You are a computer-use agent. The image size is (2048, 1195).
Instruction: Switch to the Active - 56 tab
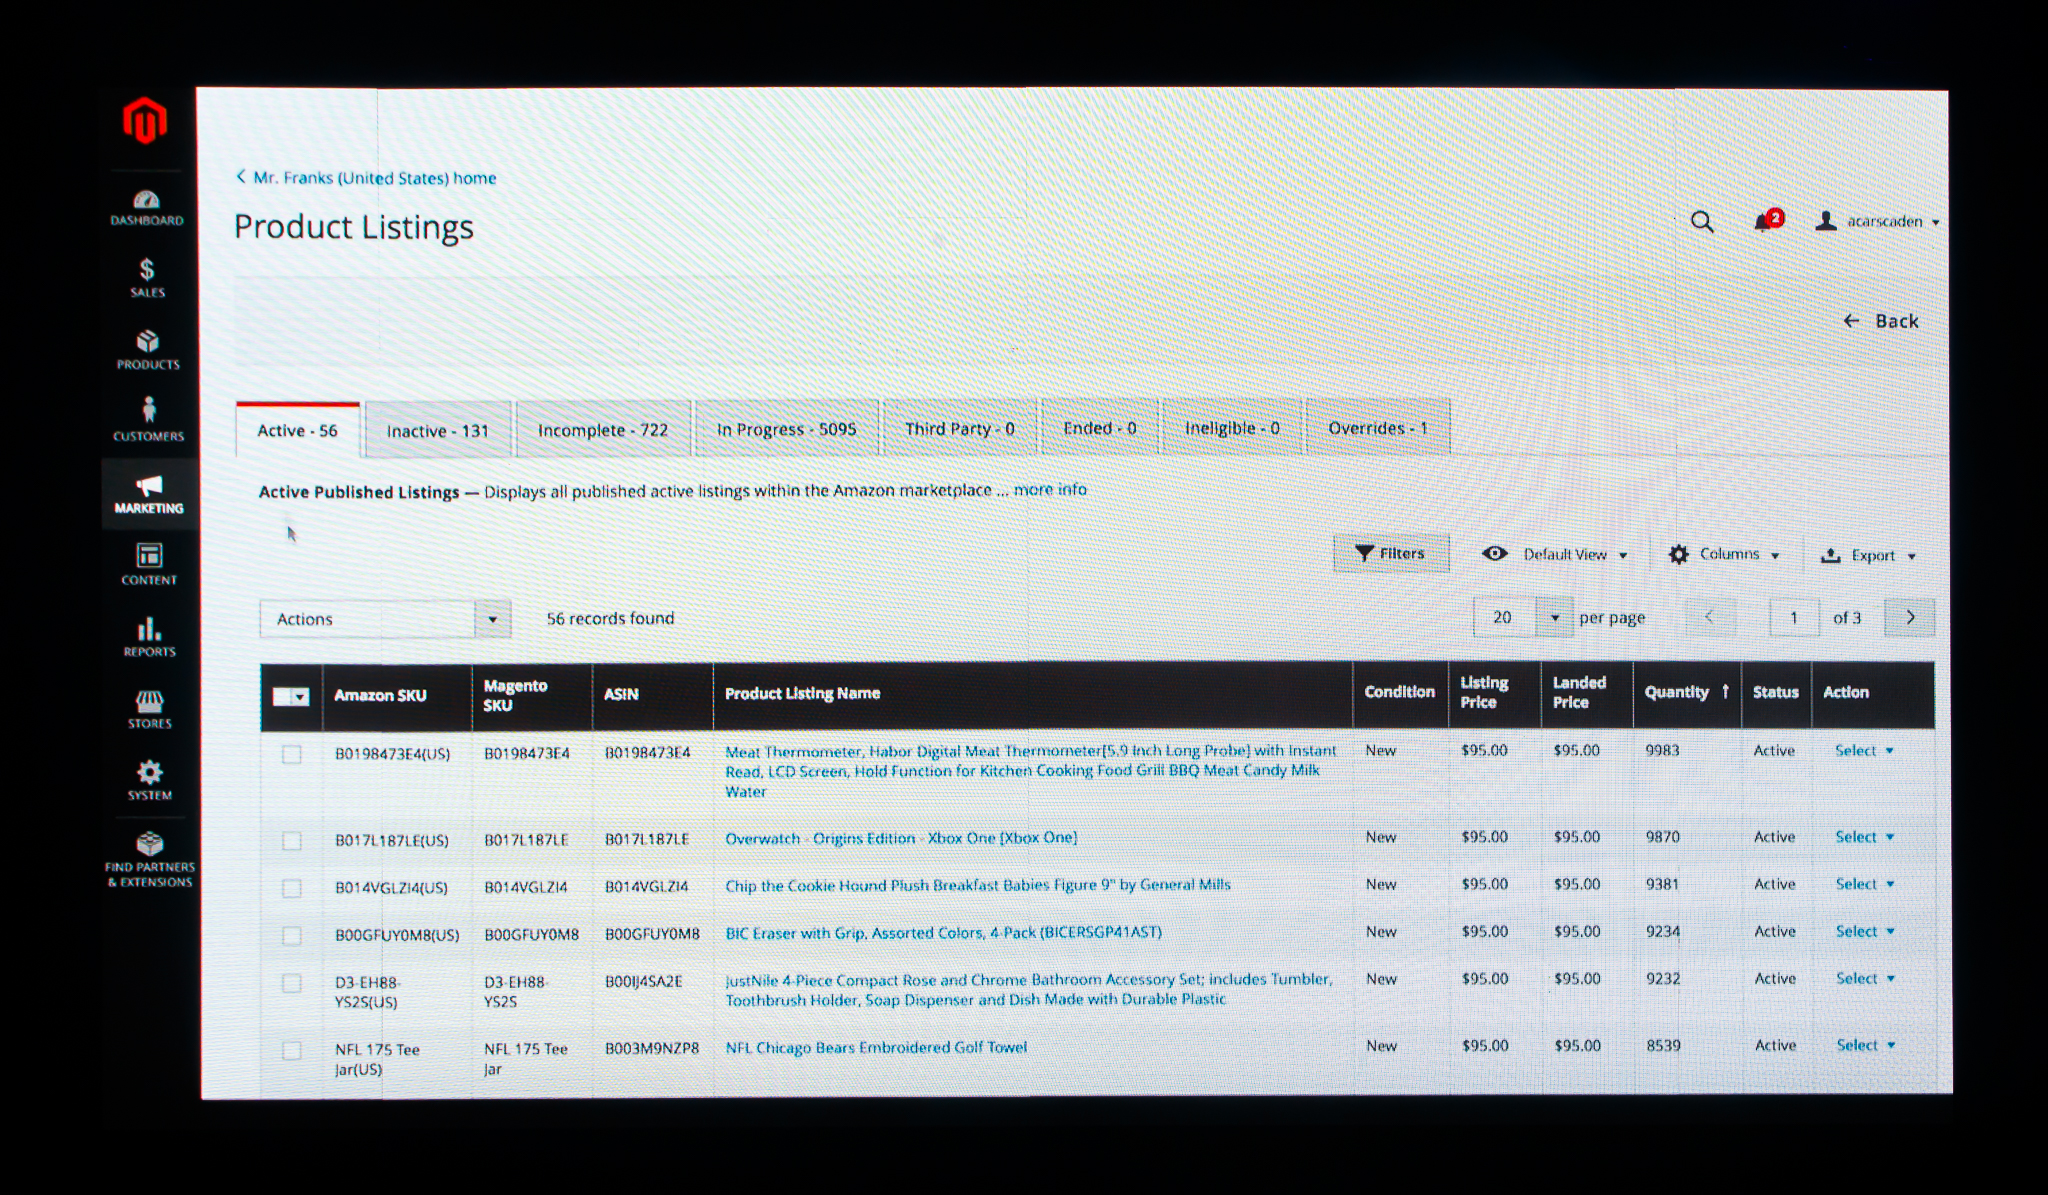(297, 430)
